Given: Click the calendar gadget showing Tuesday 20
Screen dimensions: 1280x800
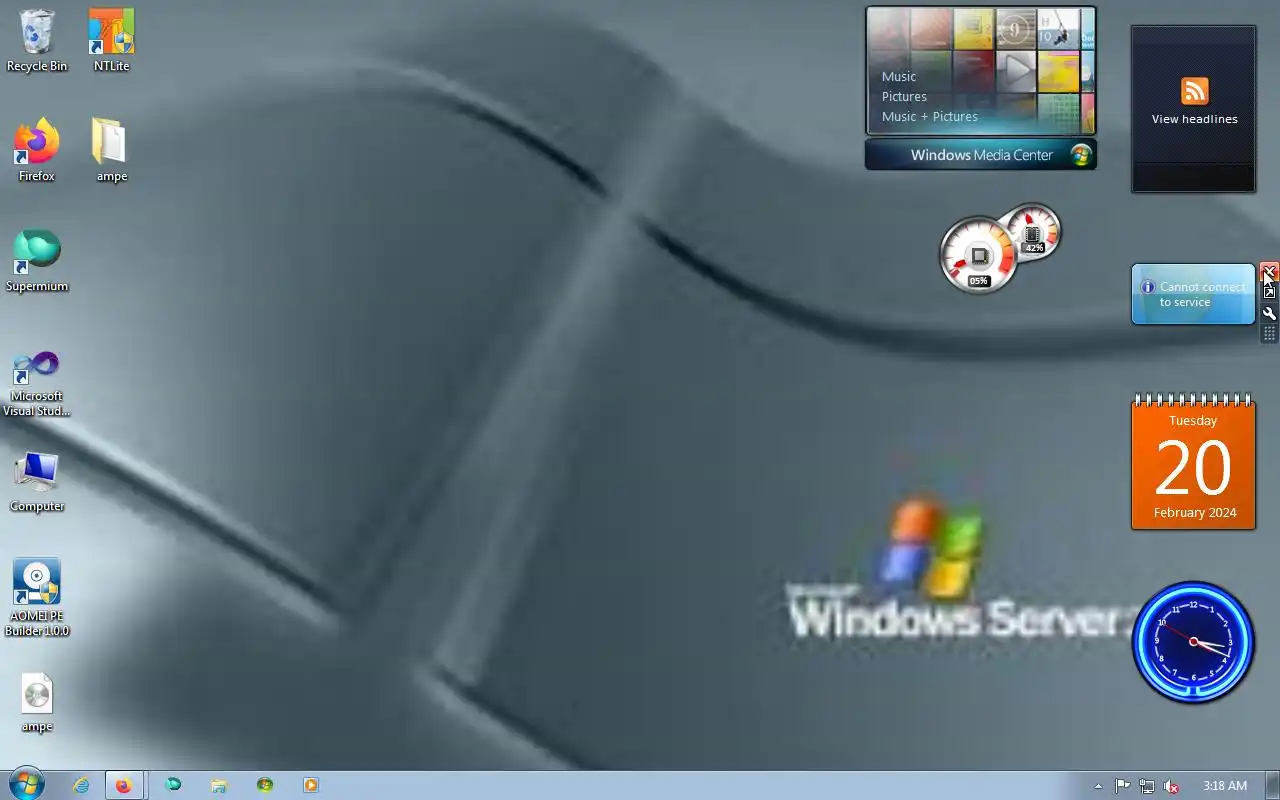Looking at the screenshot, I should point(1193,461).
